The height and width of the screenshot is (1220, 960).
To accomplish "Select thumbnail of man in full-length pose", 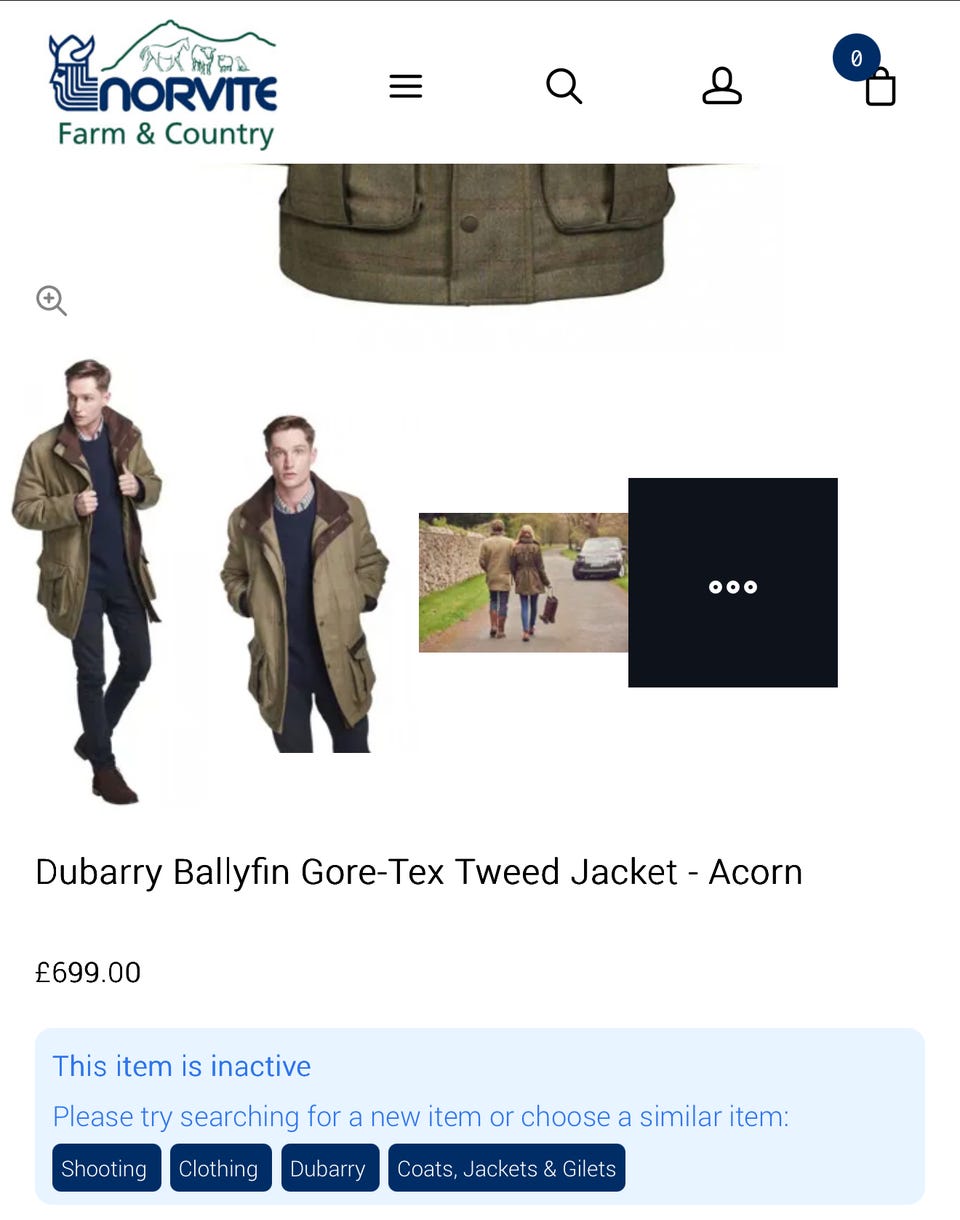I will point(87,582).
